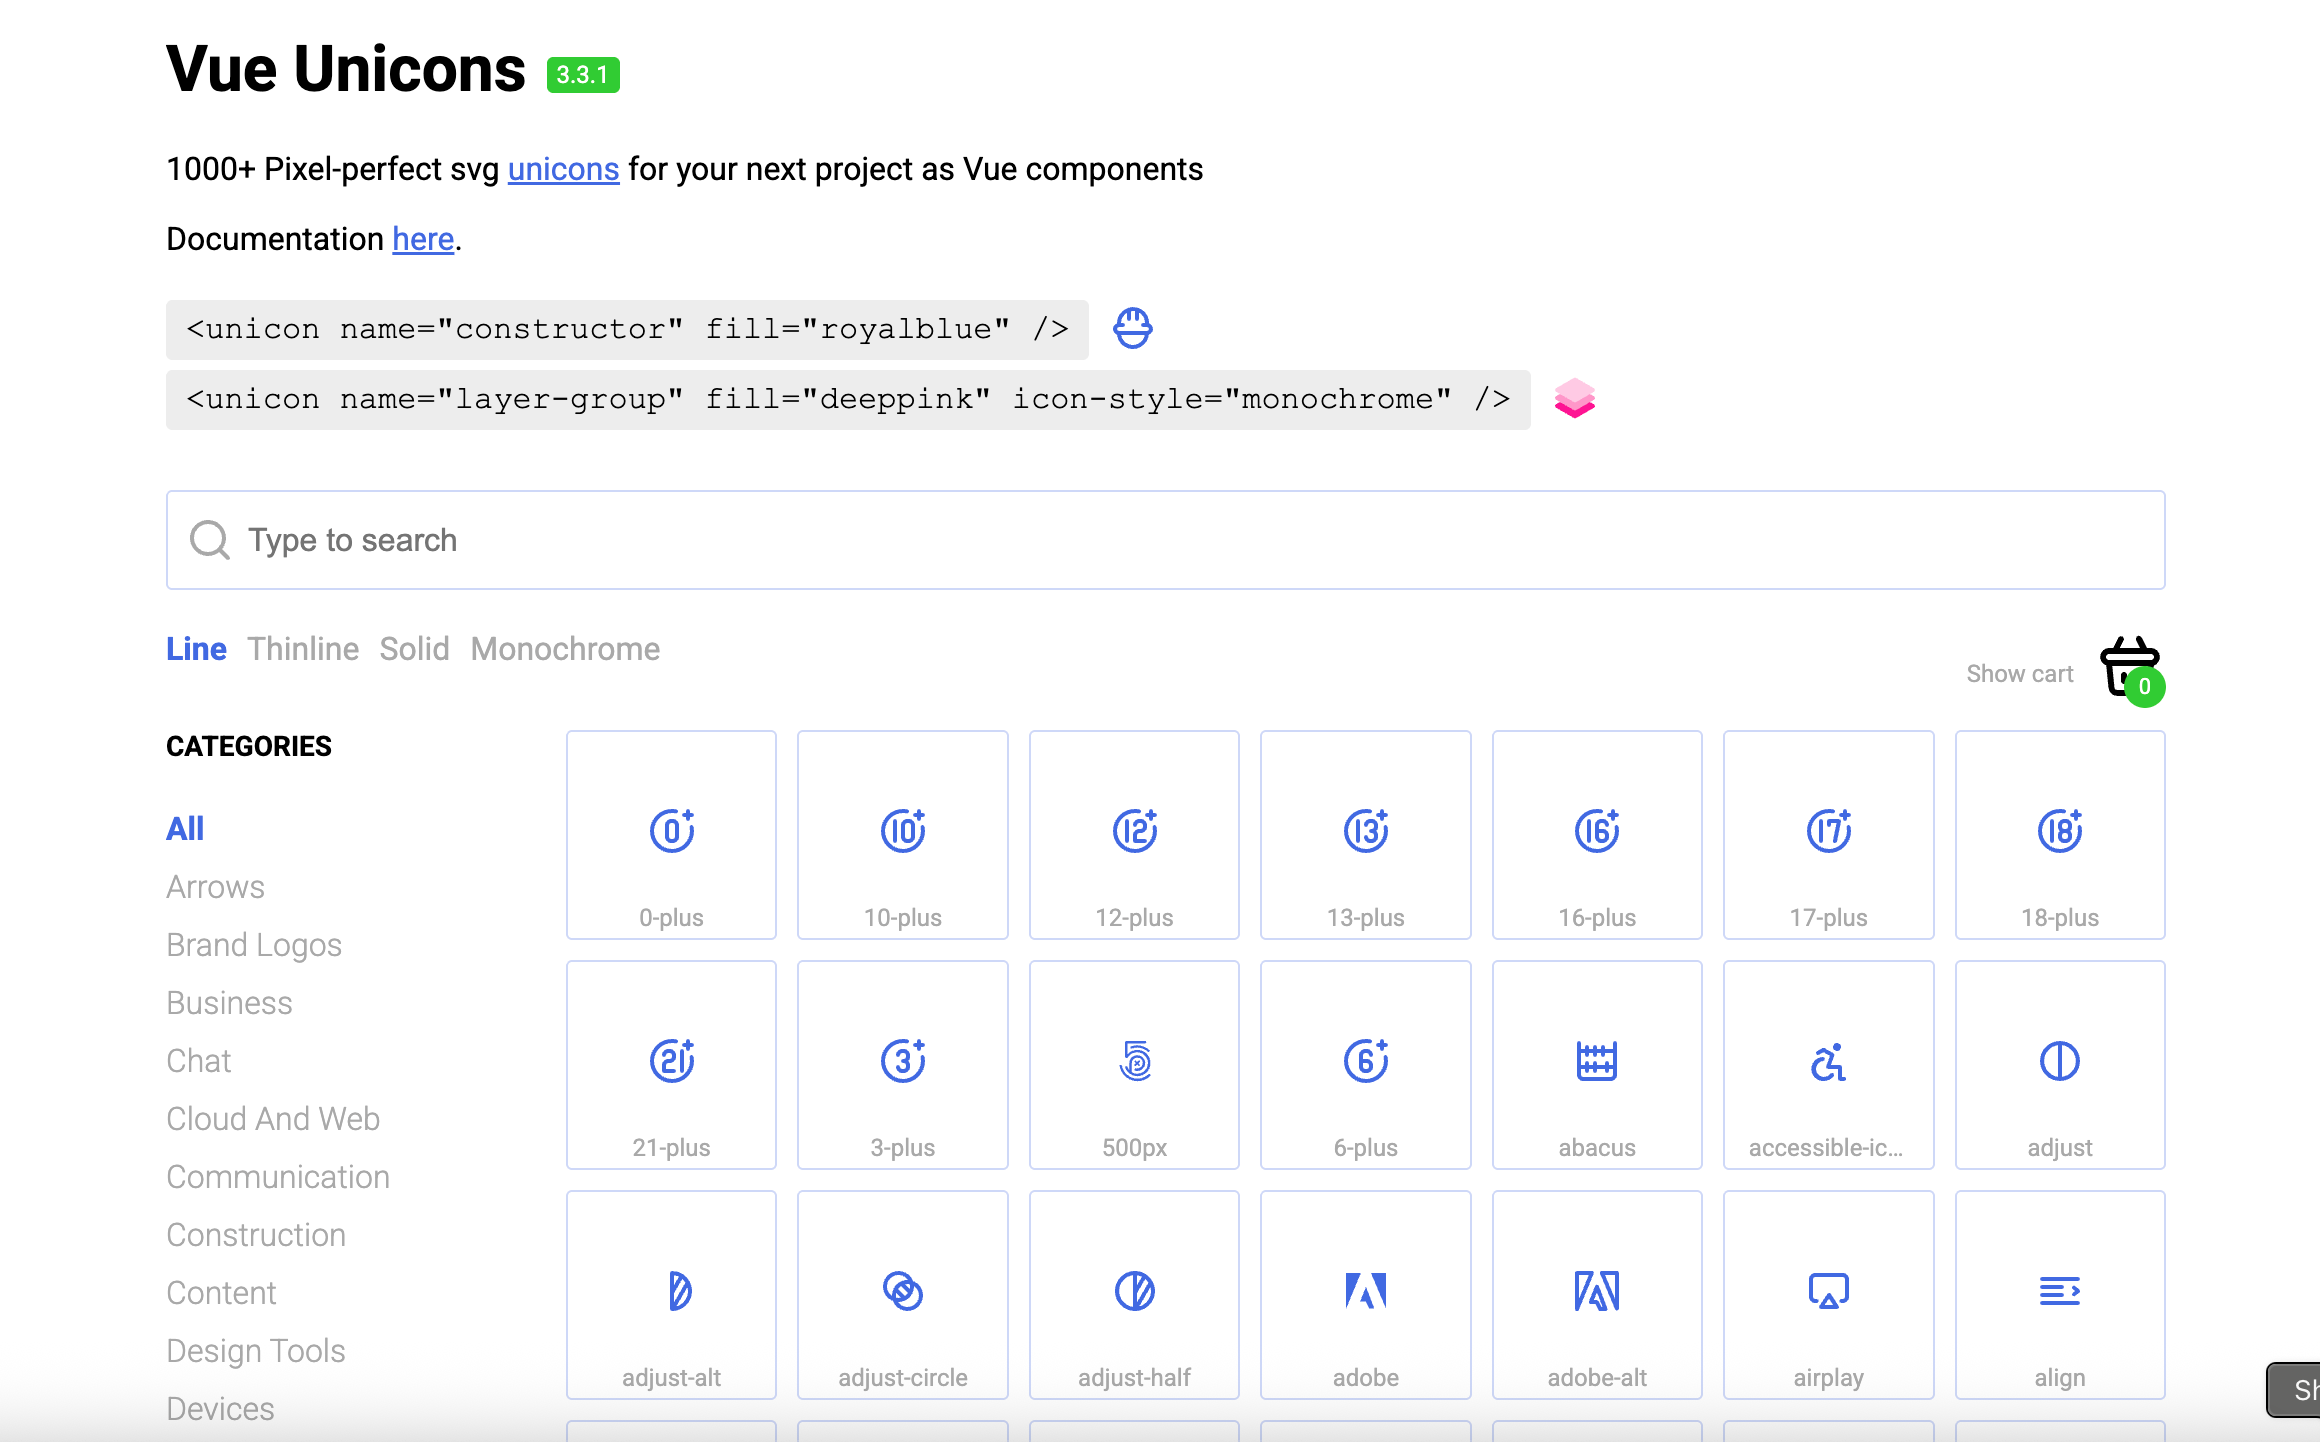Open the Devices category
Image resolution: width=2320 pixels, height=1442 pixels.
(x=220, y=1409)
